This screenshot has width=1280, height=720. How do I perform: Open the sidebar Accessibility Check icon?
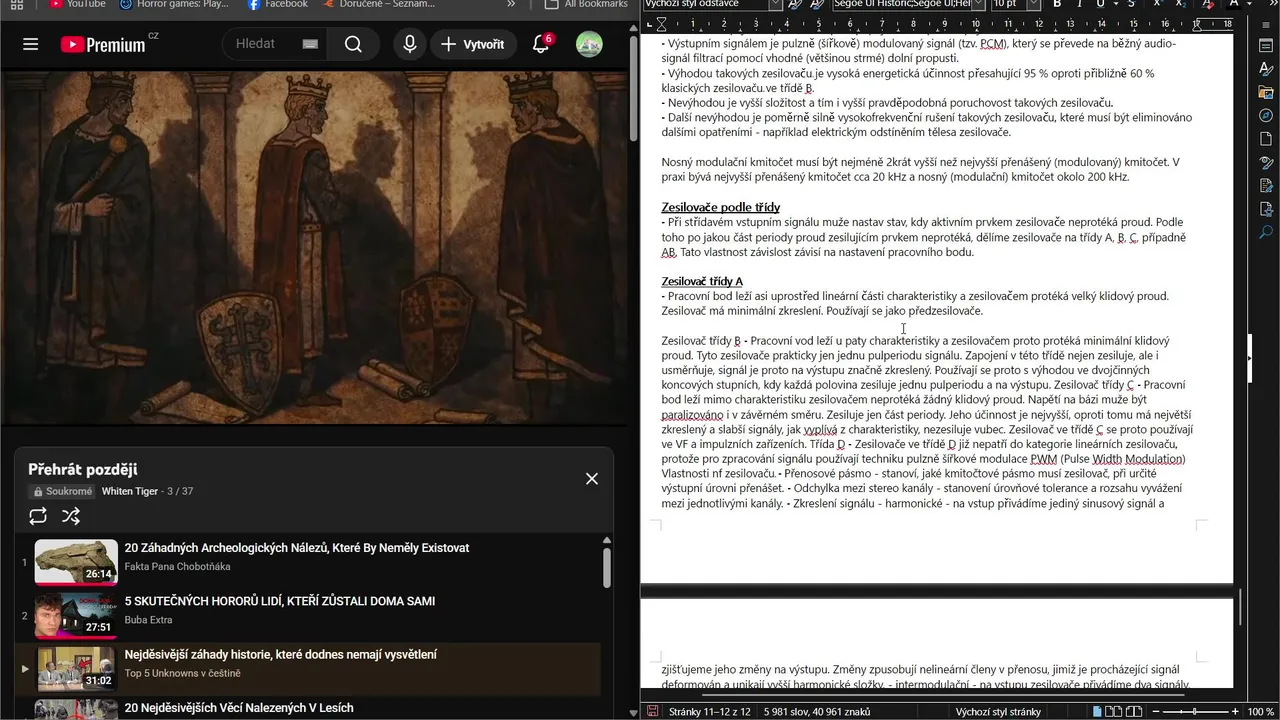point(1266,208)
